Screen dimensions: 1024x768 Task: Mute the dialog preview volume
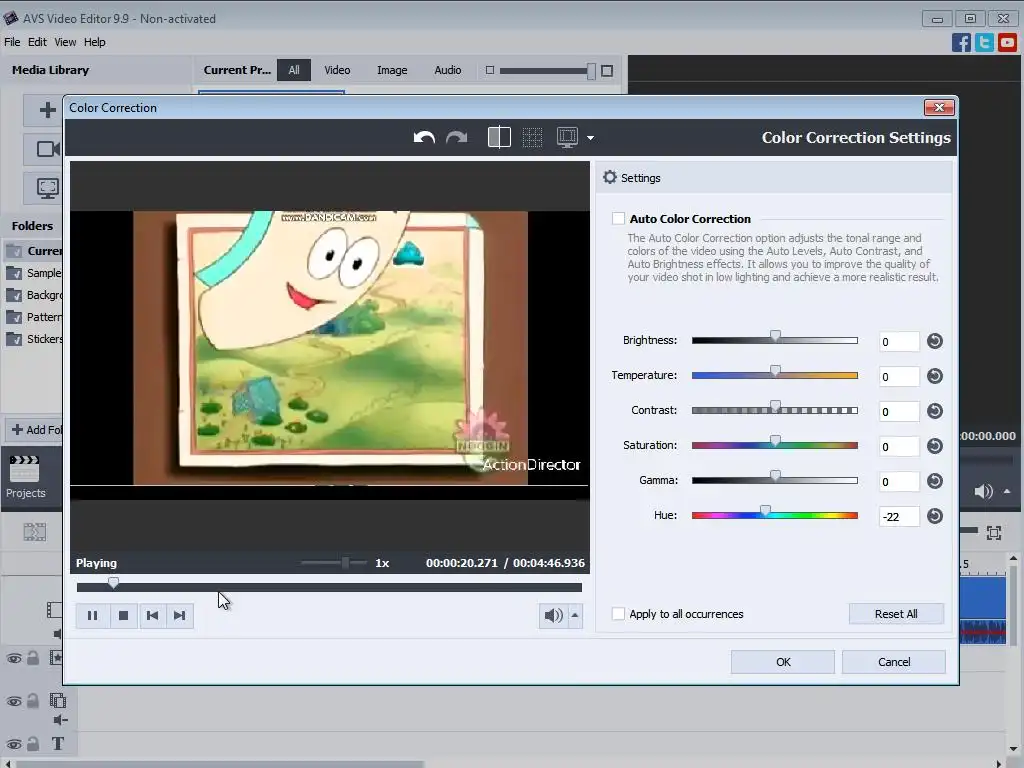(x=553, y=615)
